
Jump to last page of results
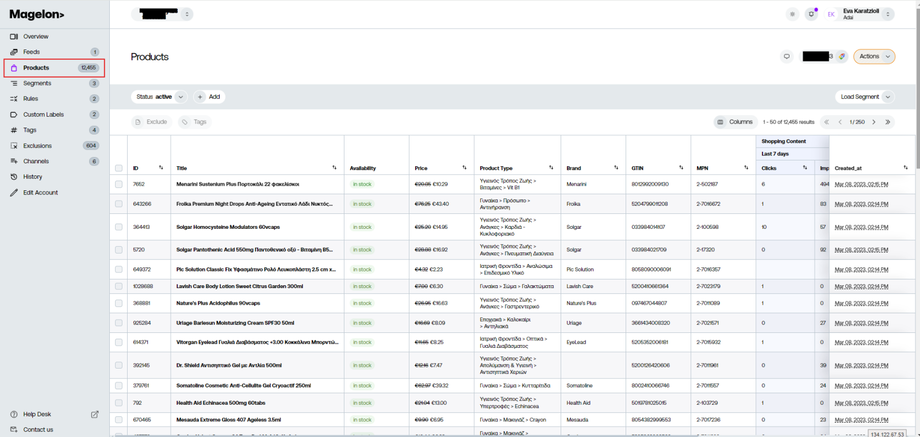coord(888,122)
